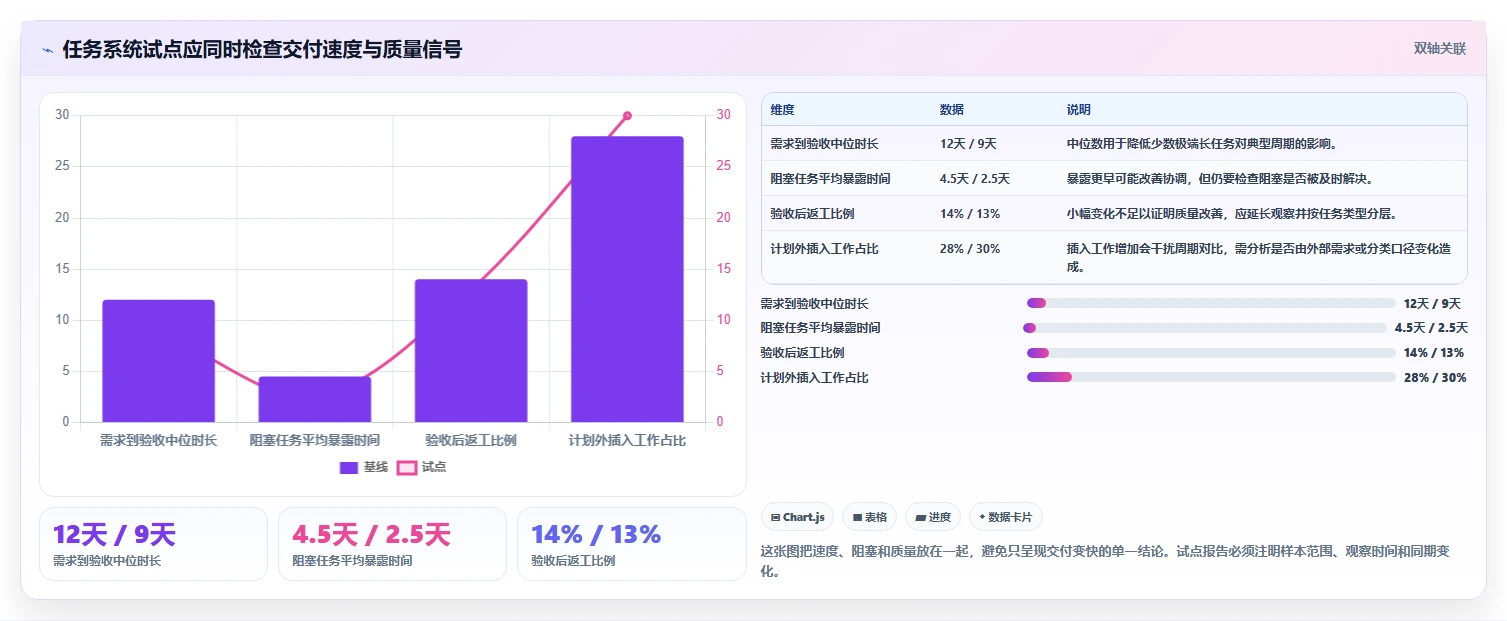Click the 维度 table column header
1507x621 pixels.
pos(782,110)
